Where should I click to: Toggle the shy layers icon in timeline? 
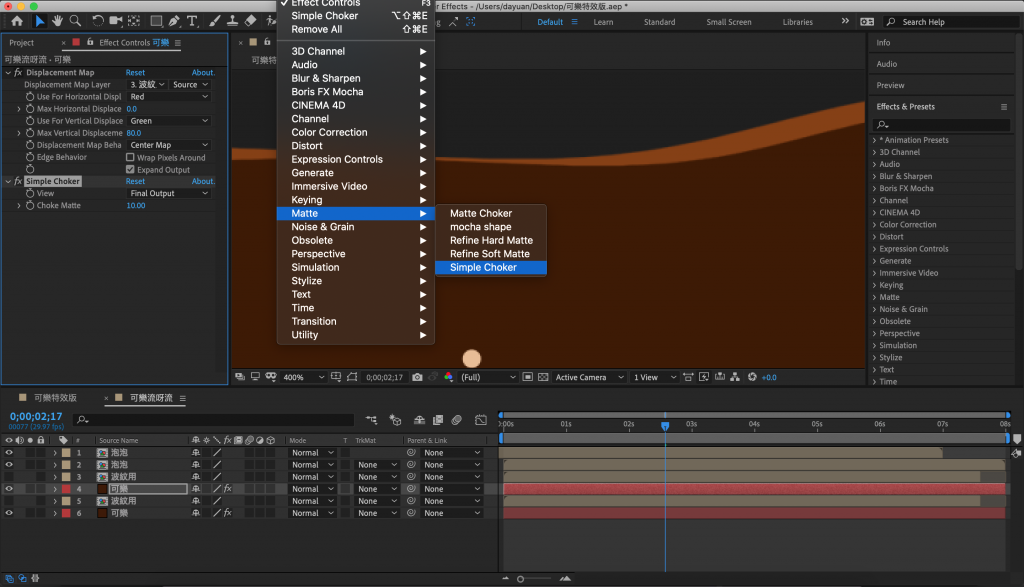419,420
